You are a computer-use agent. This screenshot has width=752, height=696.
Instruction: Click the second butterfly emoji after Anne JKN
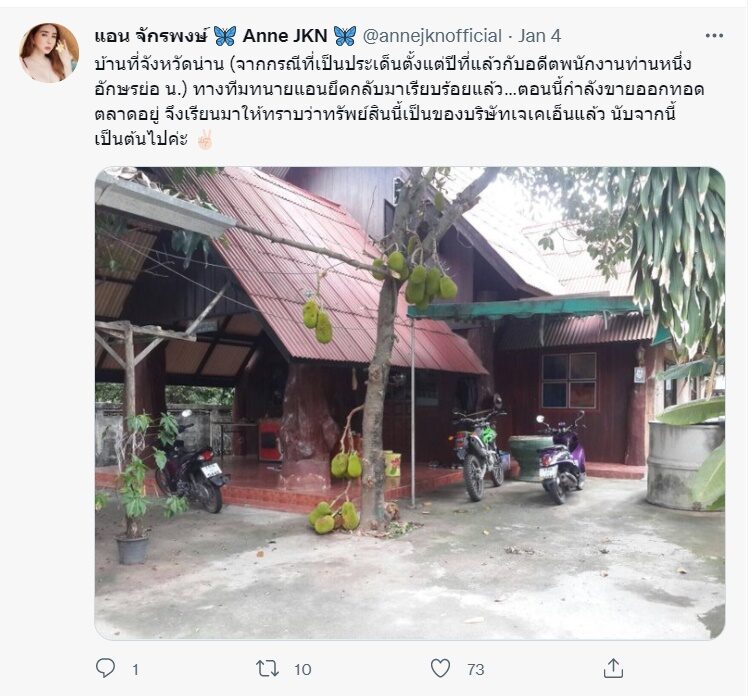[x=345, y=36]
